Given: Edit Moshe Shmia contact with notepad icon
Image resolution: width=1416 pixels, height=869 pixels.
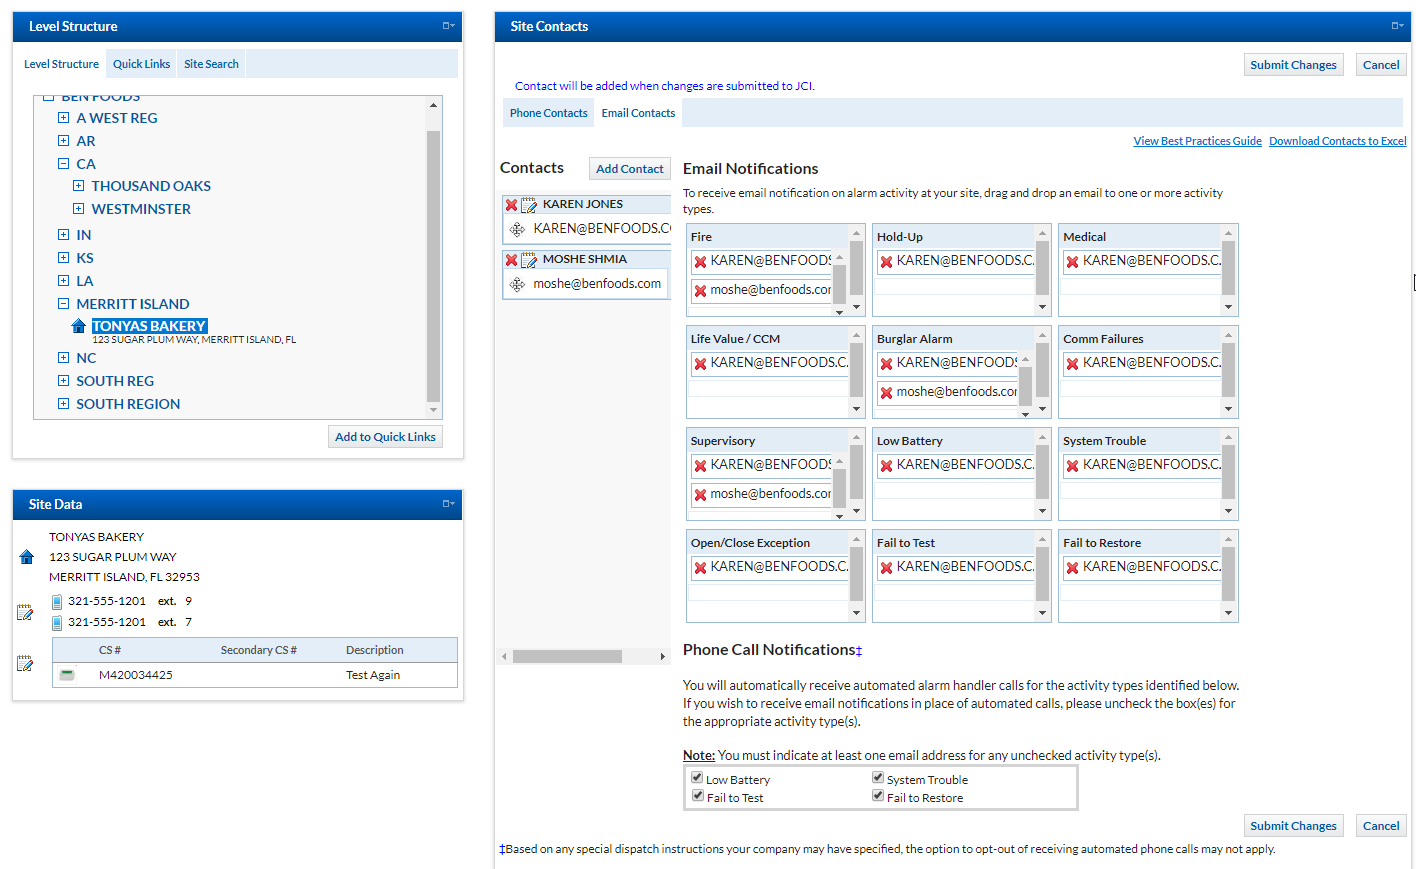Looking at the screenshot, I should [x=529, y=260].
